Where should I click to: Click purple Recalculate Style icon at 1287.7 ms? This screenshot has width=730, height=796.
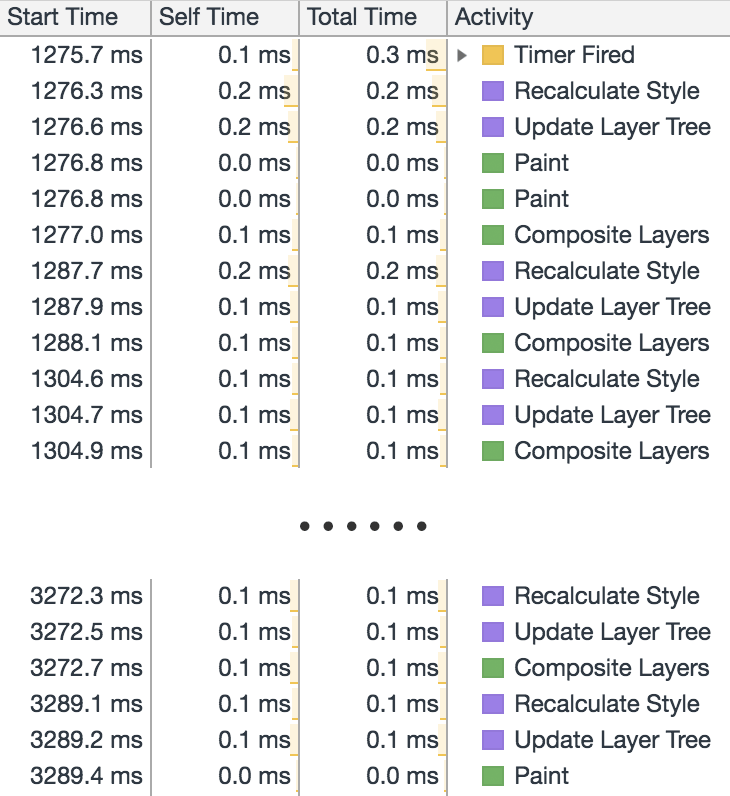(492, 271)
